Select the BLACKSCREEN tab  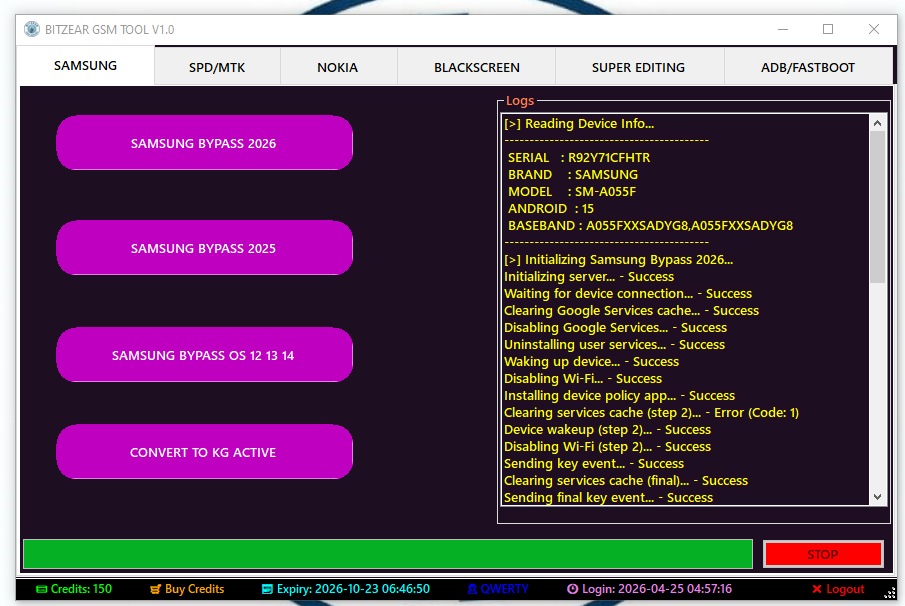point(476,68)
